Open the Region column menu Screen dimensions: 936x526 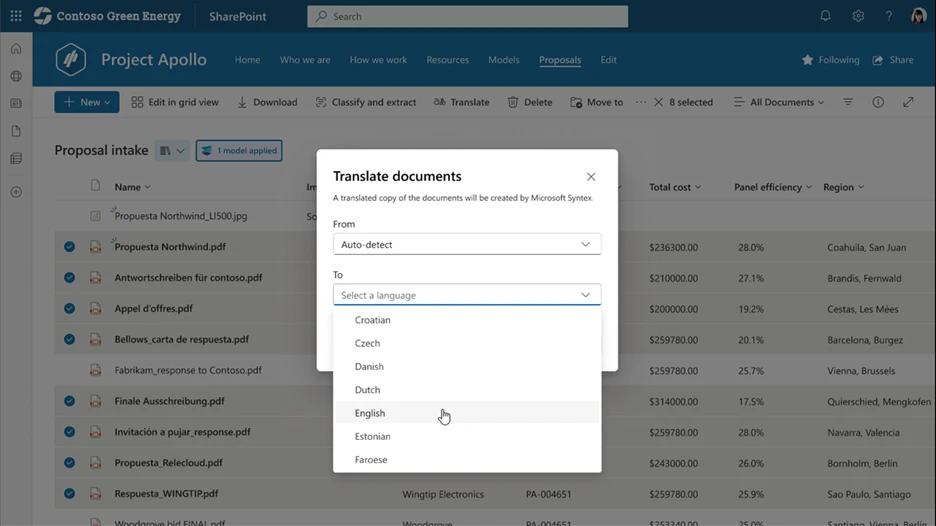pyautogui.click(x=843, y=187)
